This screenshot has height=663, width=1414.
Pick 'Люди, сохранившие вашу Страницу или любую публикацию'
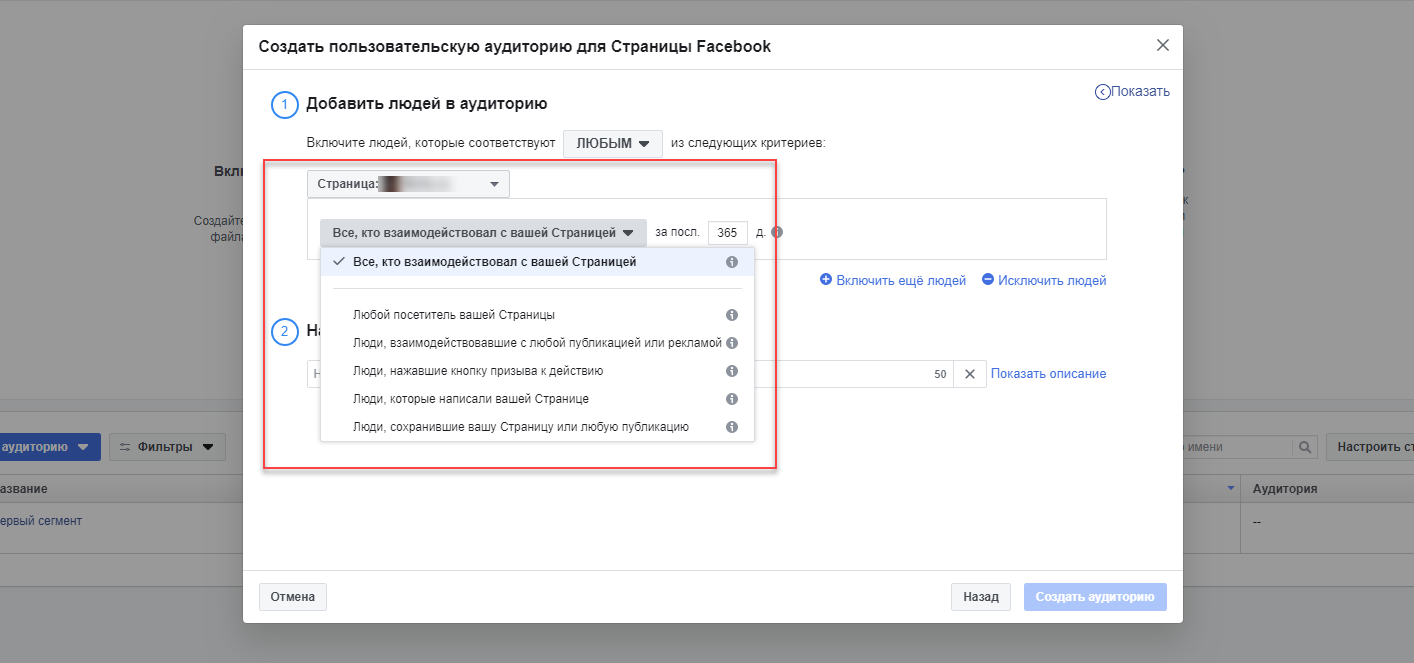tap(537, 427)
